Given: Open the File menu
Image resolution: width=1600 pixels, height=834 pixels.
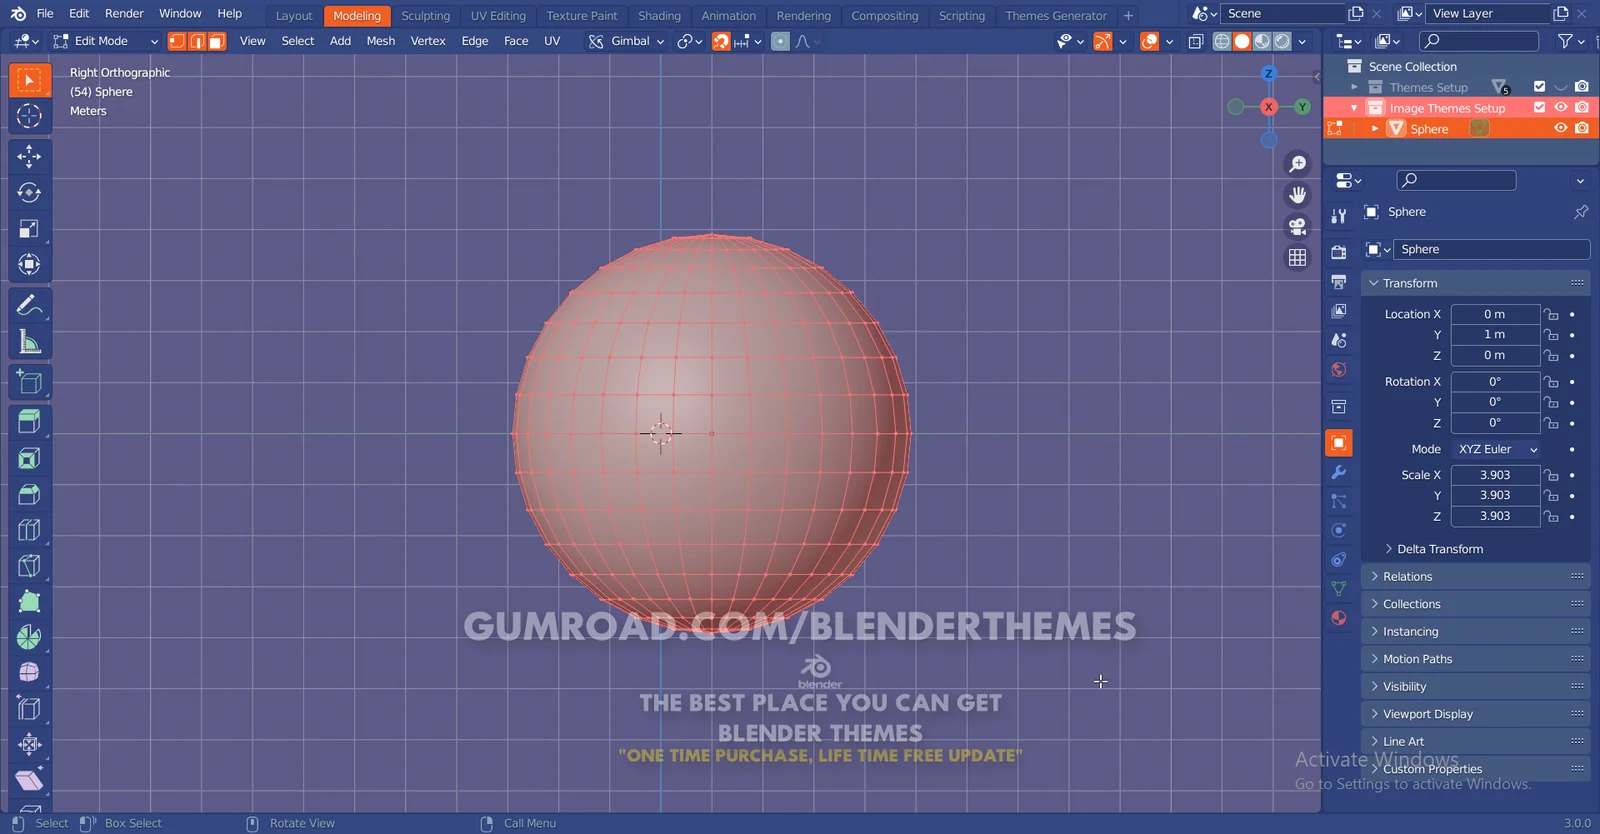Looking at the screenshot, I should (45, 14).
